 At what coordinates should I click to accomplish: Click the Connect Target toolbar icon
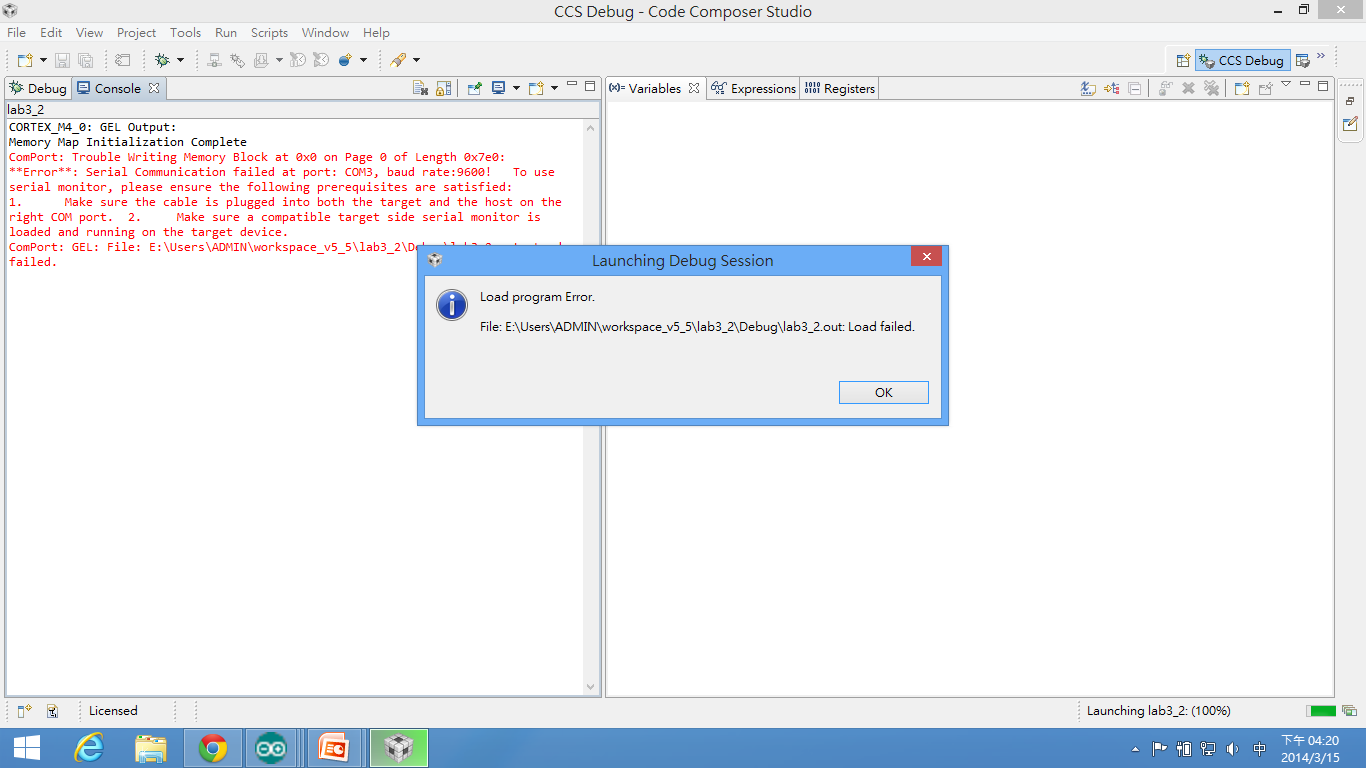(x=214, y=60)
